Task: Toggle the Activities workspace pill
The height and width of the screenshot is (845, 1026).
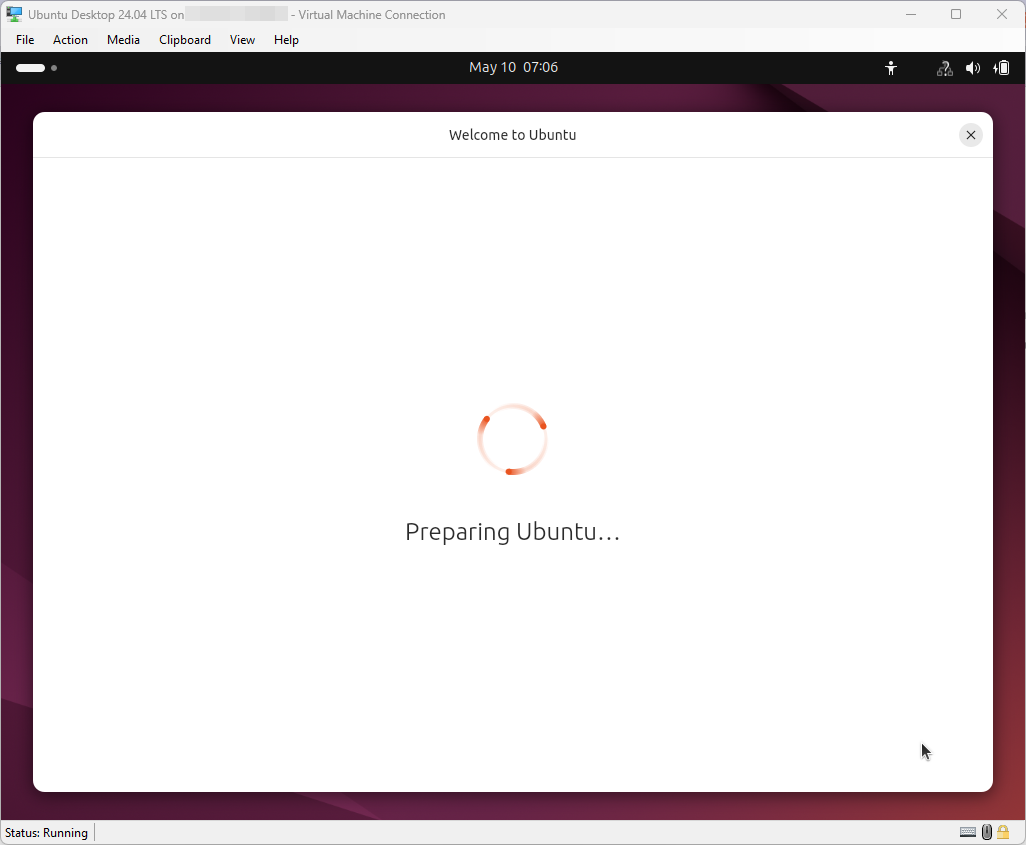Action: 30,67
